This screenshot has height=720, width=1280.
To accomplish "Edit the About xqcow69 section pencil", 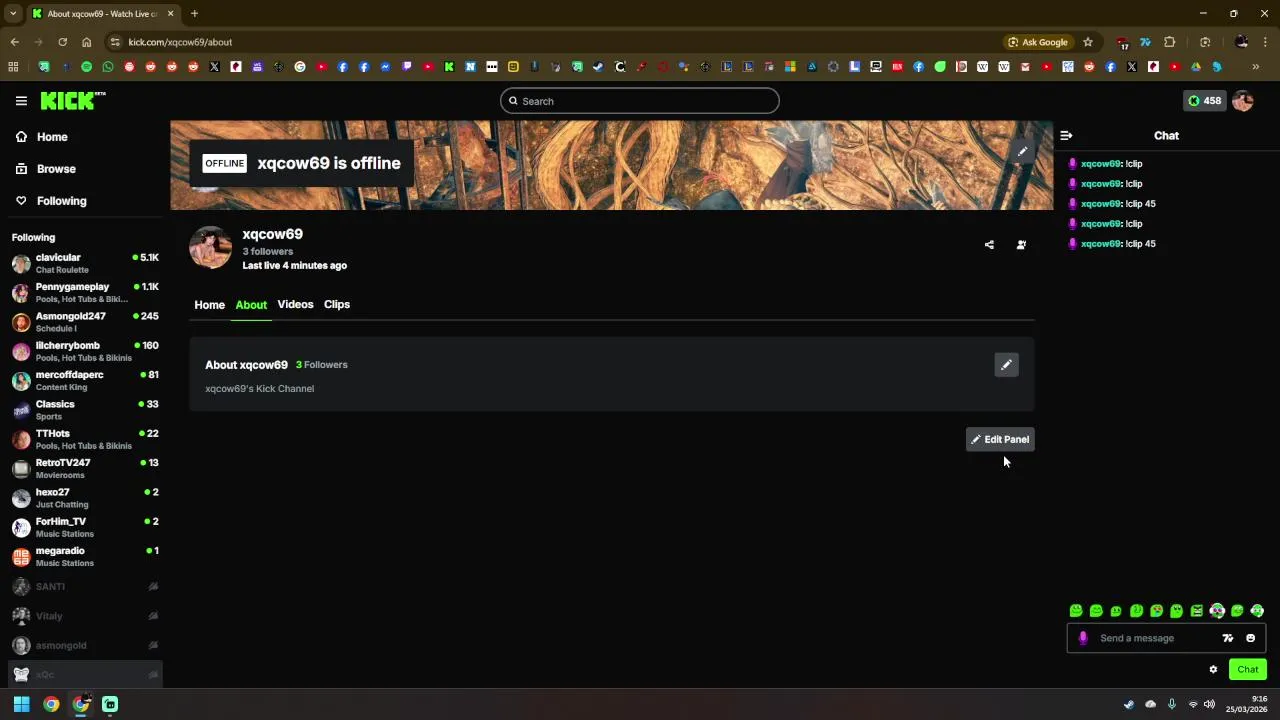I will tap(1006, 365).
